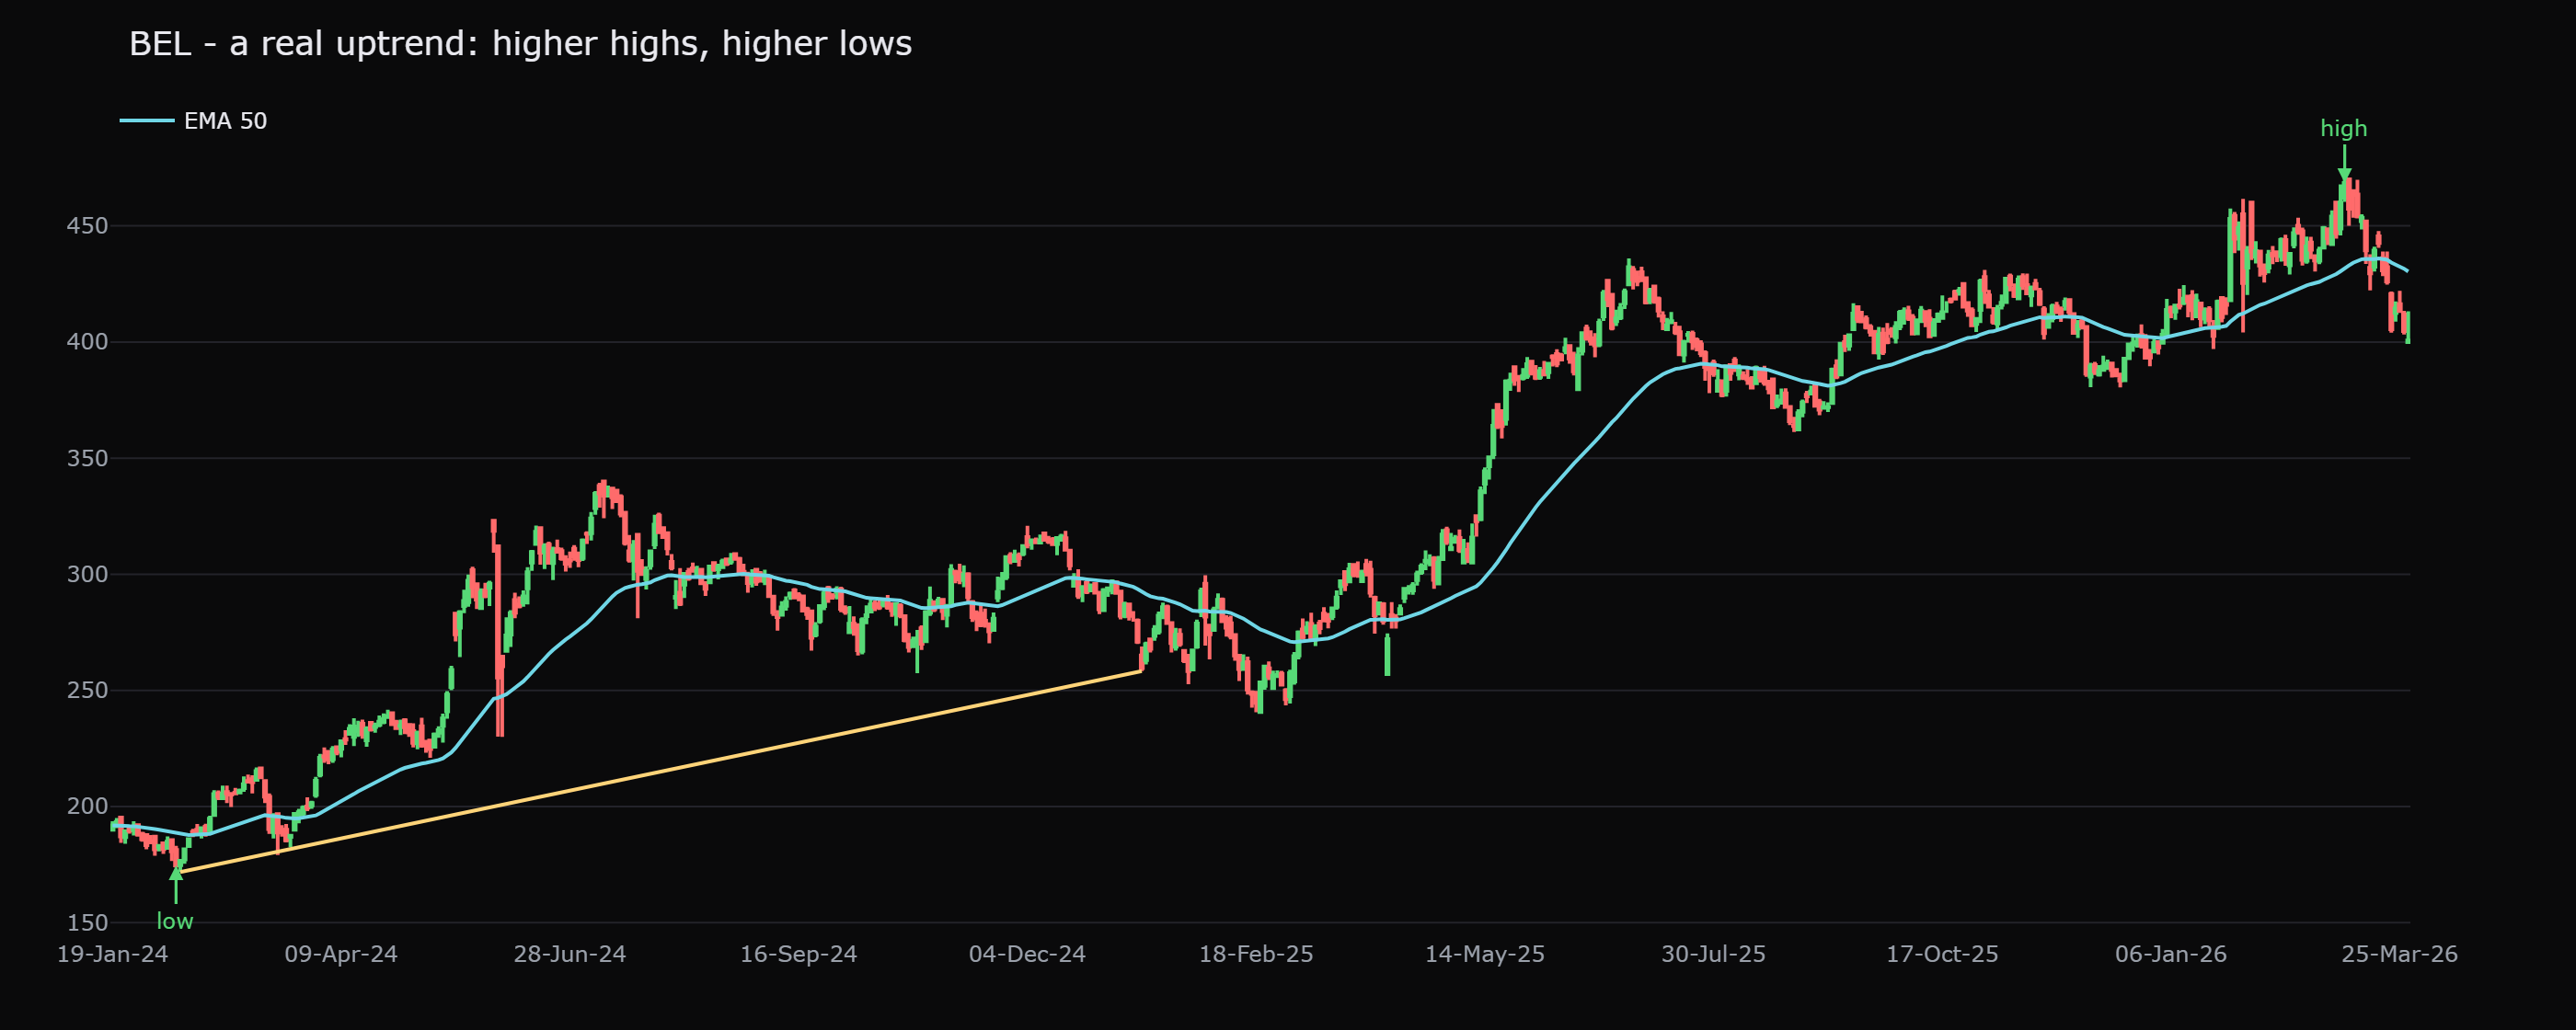Viewport: 2576px width, 1030px height.
Task: Click the 'high' annotation label
Action: tap(2343, 128)
